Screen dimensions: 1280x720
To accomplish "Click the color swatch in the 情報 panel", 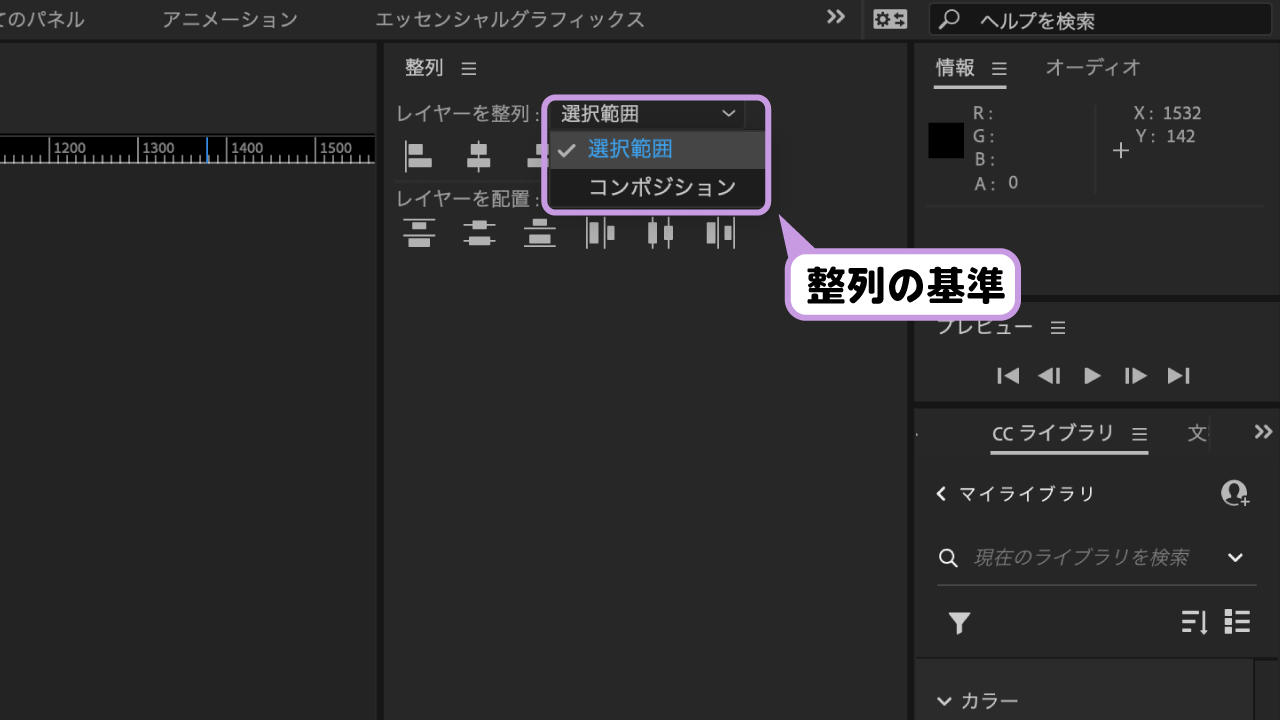I will 945,141.
